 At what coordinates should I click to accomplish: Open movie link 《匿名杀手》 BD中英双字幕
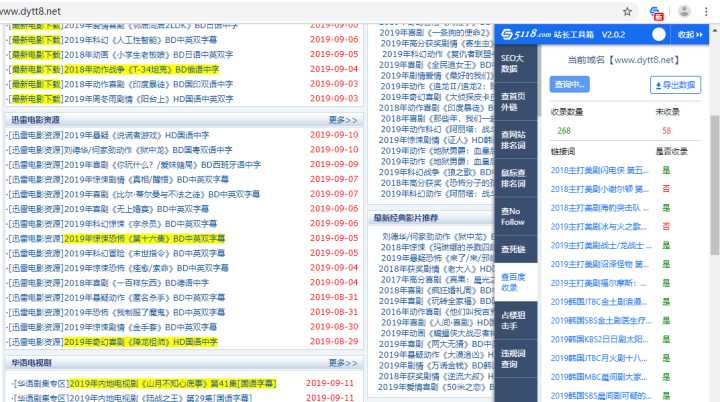[144, 297]
